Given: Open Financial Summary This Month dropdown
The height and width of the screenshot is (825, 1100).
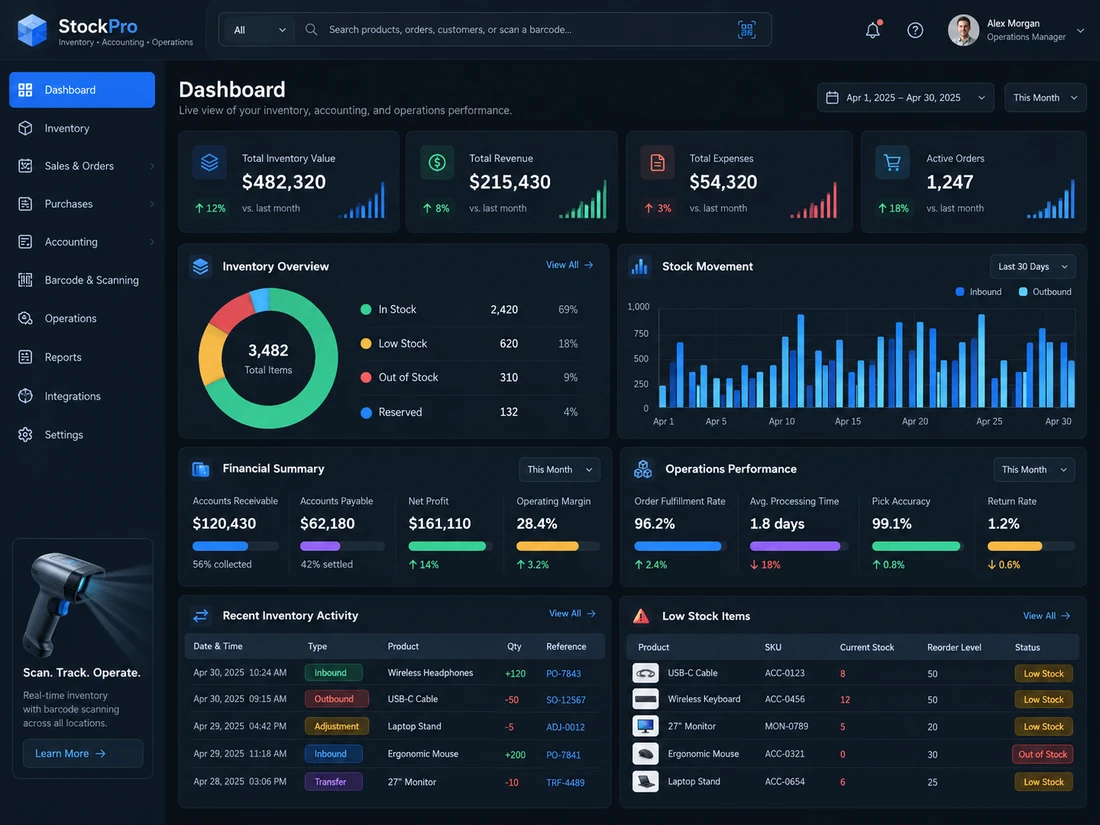Looking at the screenshot, I should click(559, 469).
